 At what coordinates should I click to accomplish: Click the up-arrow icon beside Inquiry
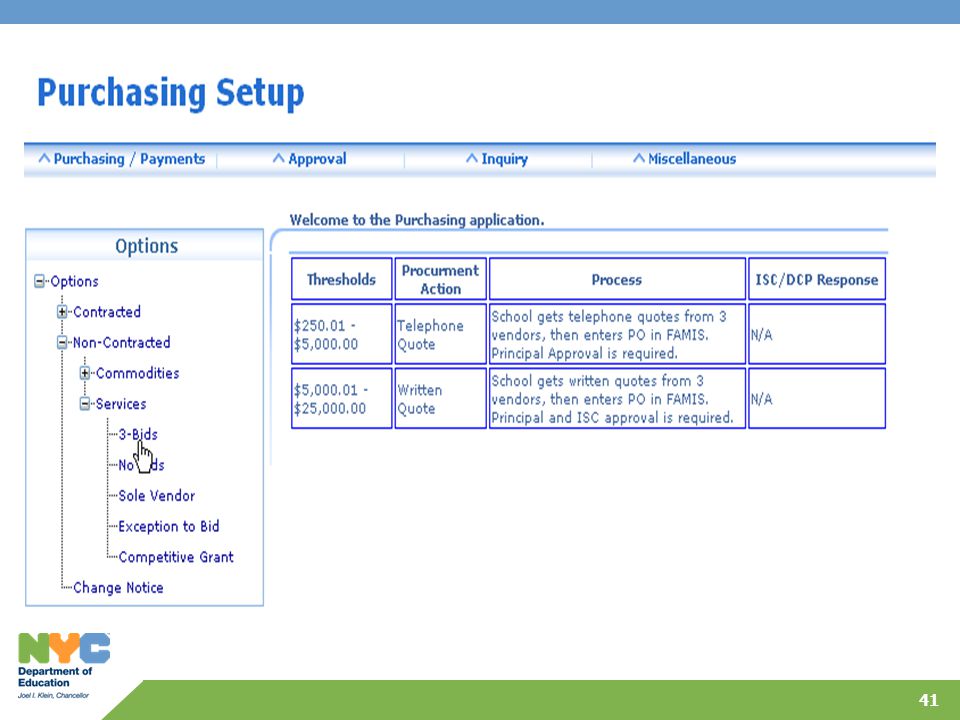click(x=471, y=159)
